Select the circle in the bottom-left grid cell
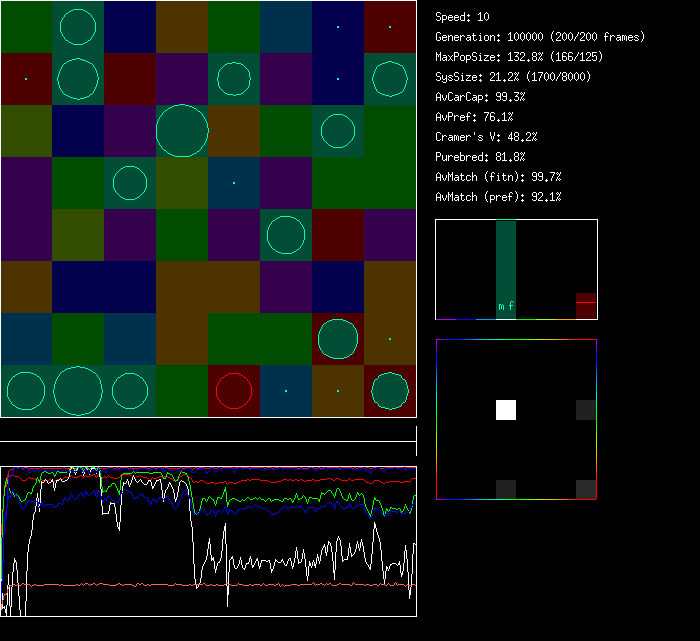This screenshot has height=641, width=700. coord(26,391)
